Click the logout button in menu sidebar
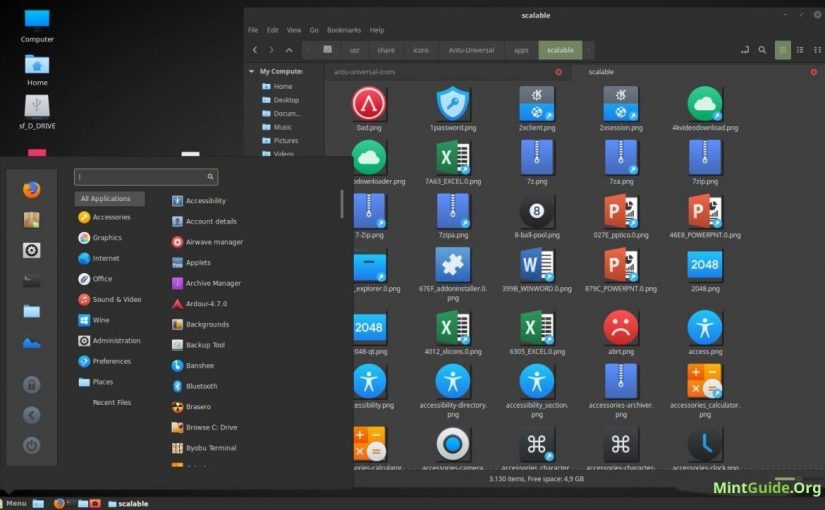Viewport: 825px width, 510px height. (32, 415)
